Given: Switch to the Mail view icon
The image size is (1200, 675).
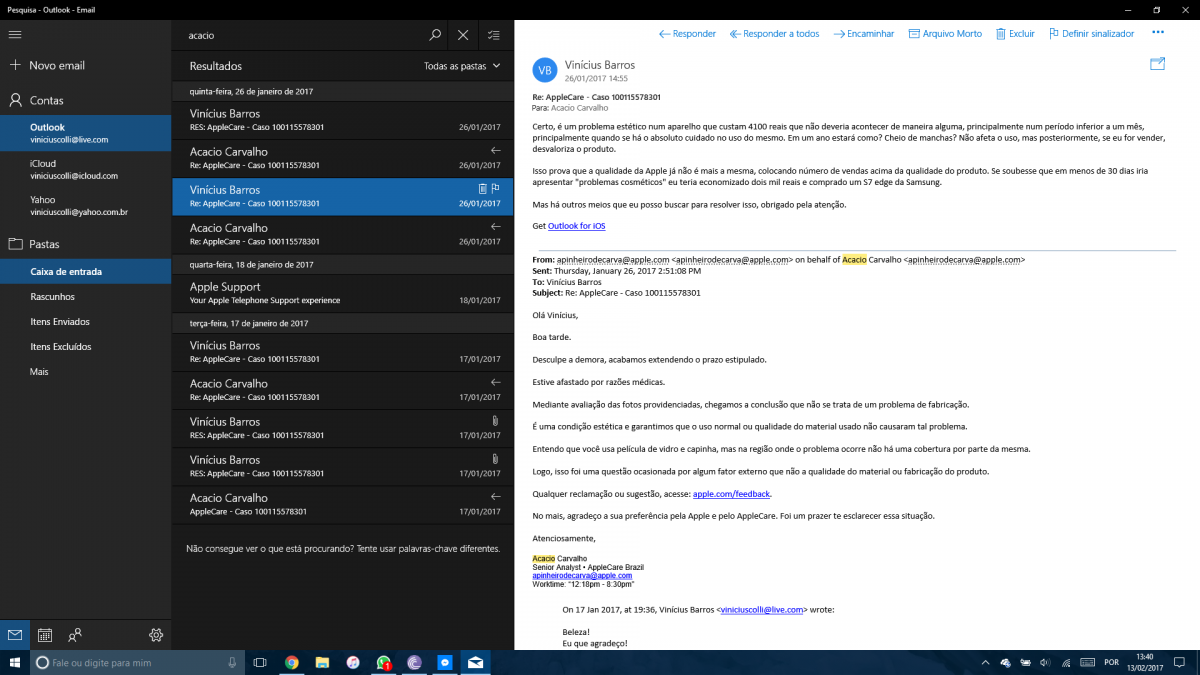Looking at the screenshot, I should (x=14, y=634).
